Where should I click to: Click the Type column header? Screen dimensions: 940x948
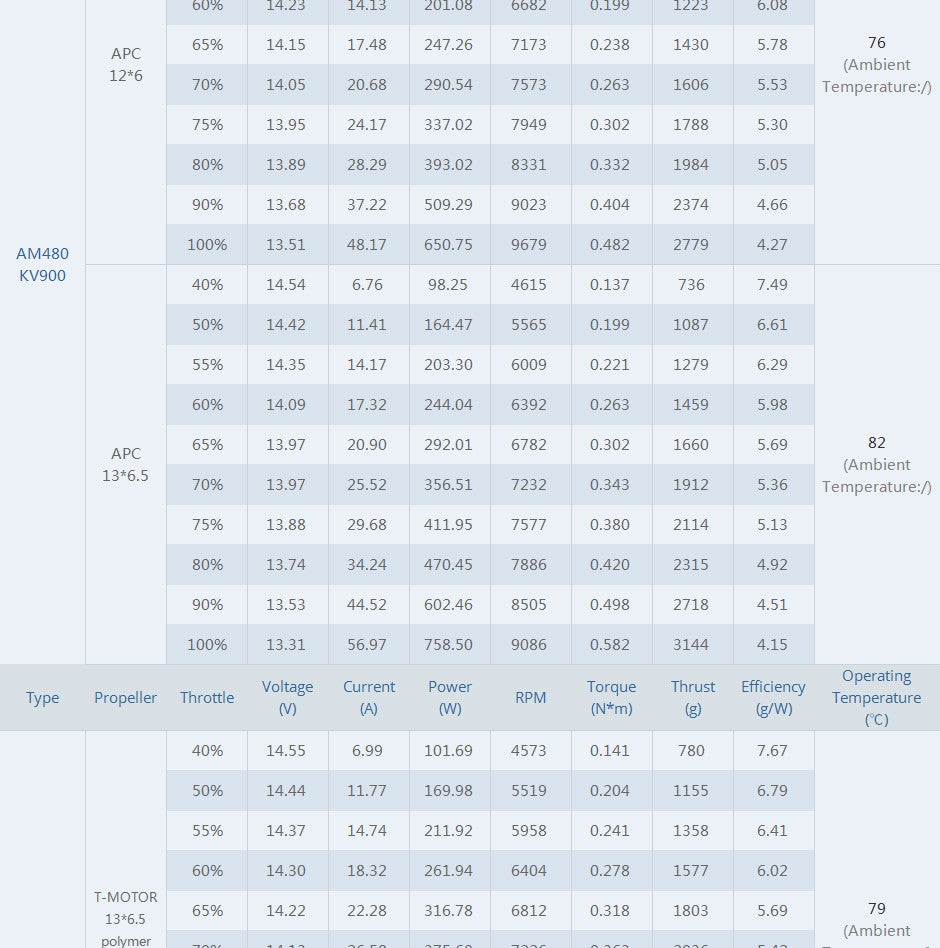(x=43, y=698)
